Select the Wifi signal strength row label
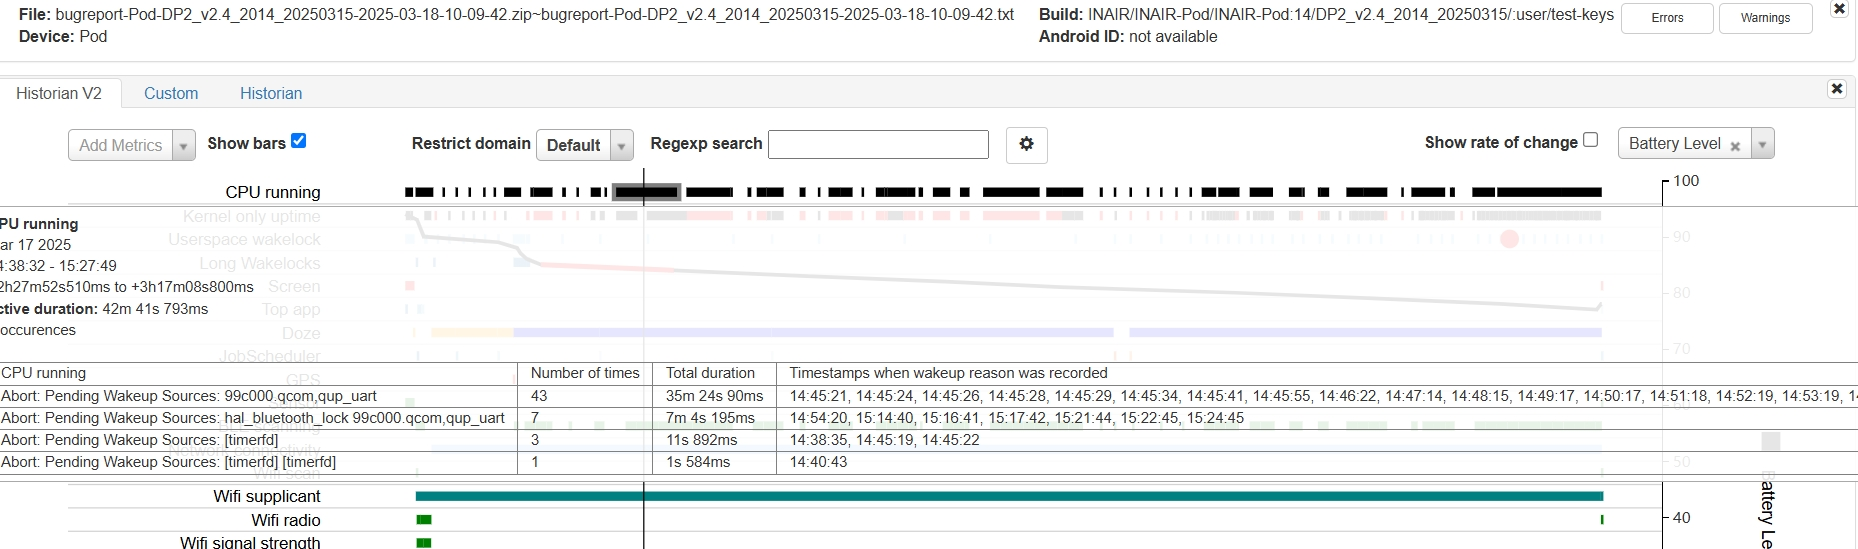 click(250, 542)
